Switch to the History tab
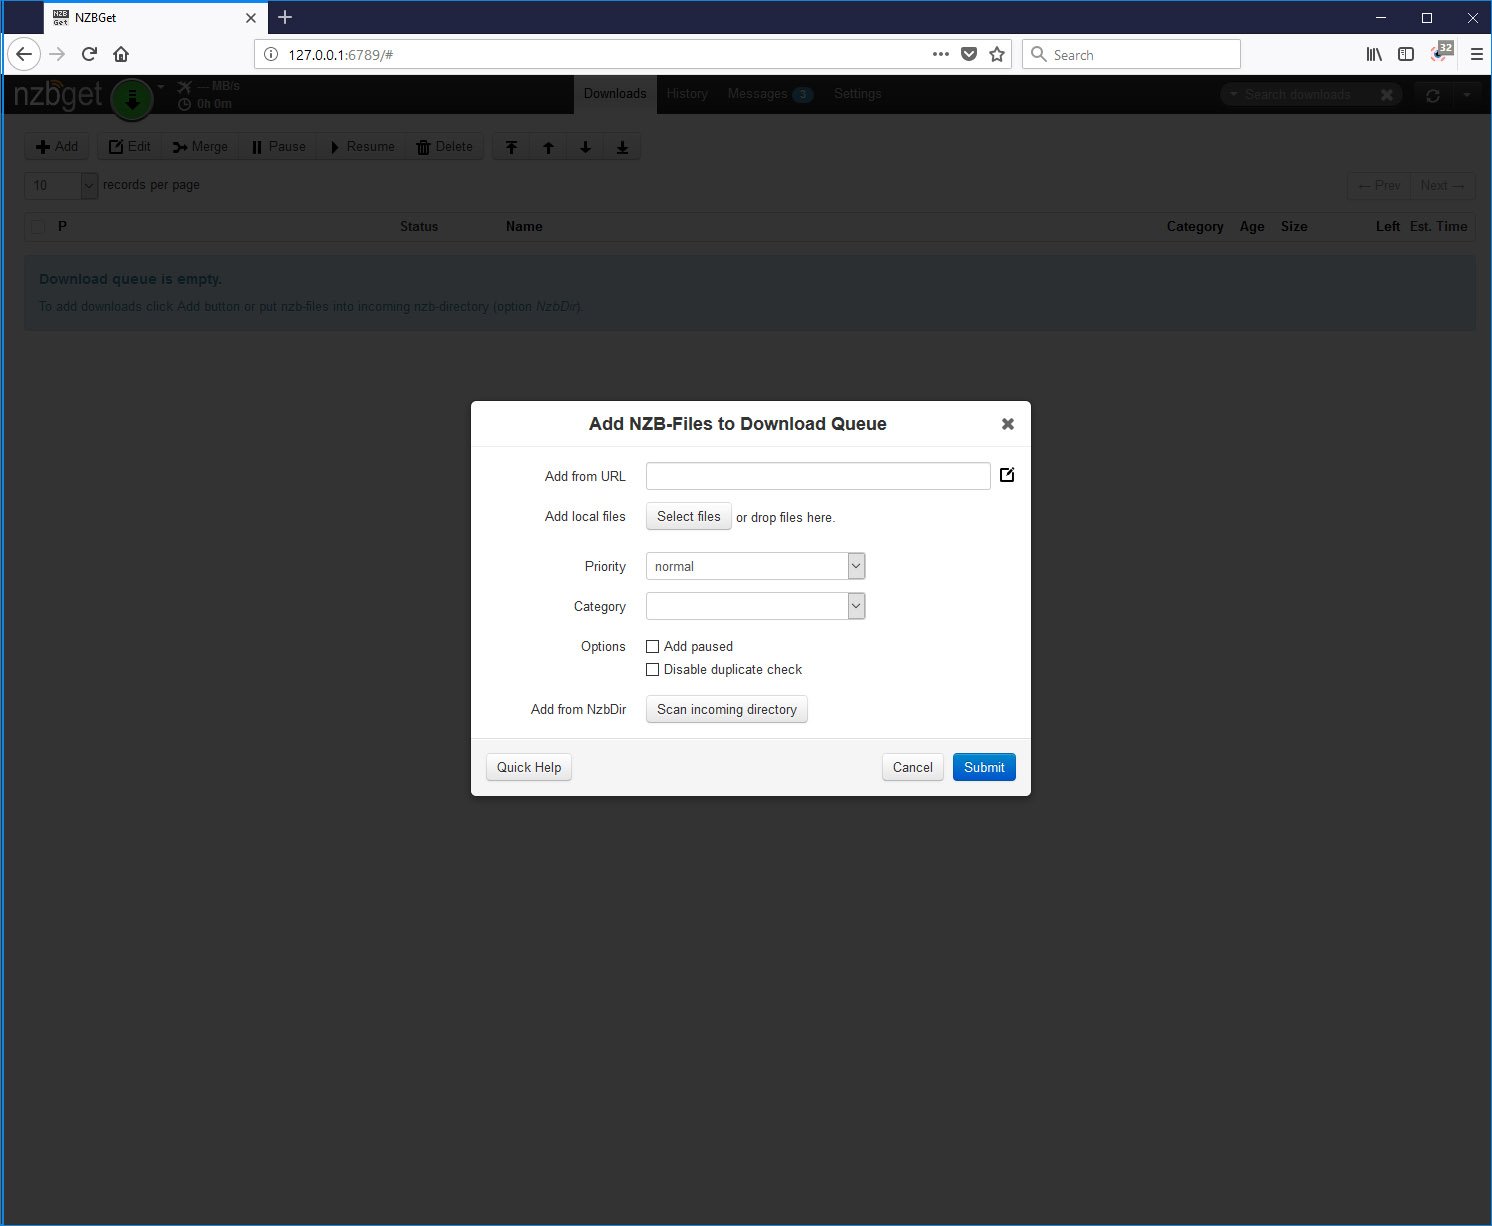 tap(687, 94)
